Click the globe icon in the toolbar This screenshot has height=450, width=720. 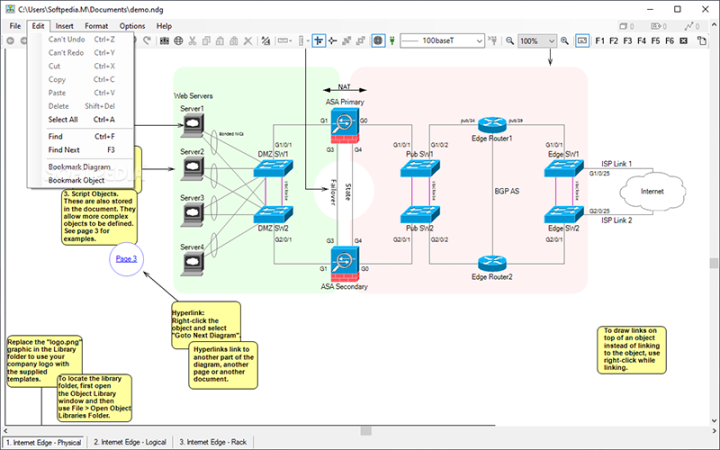tap(178, 41)
